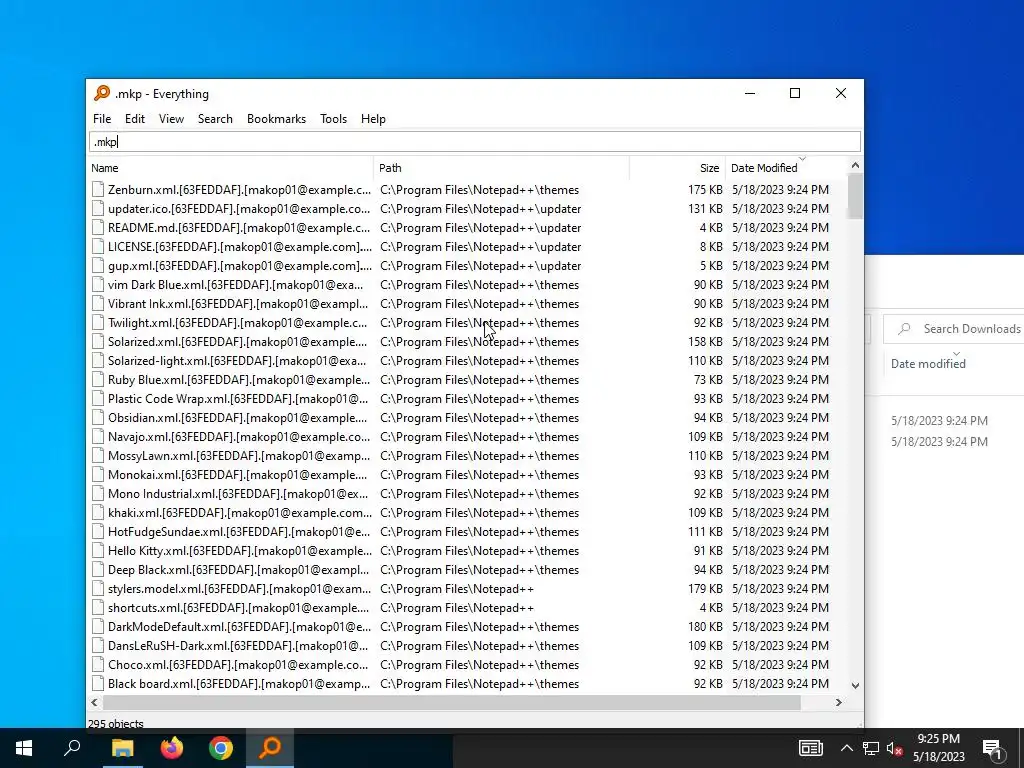Select the Deep Black.xml file name

pyautogui.click(x=238, y=569)
